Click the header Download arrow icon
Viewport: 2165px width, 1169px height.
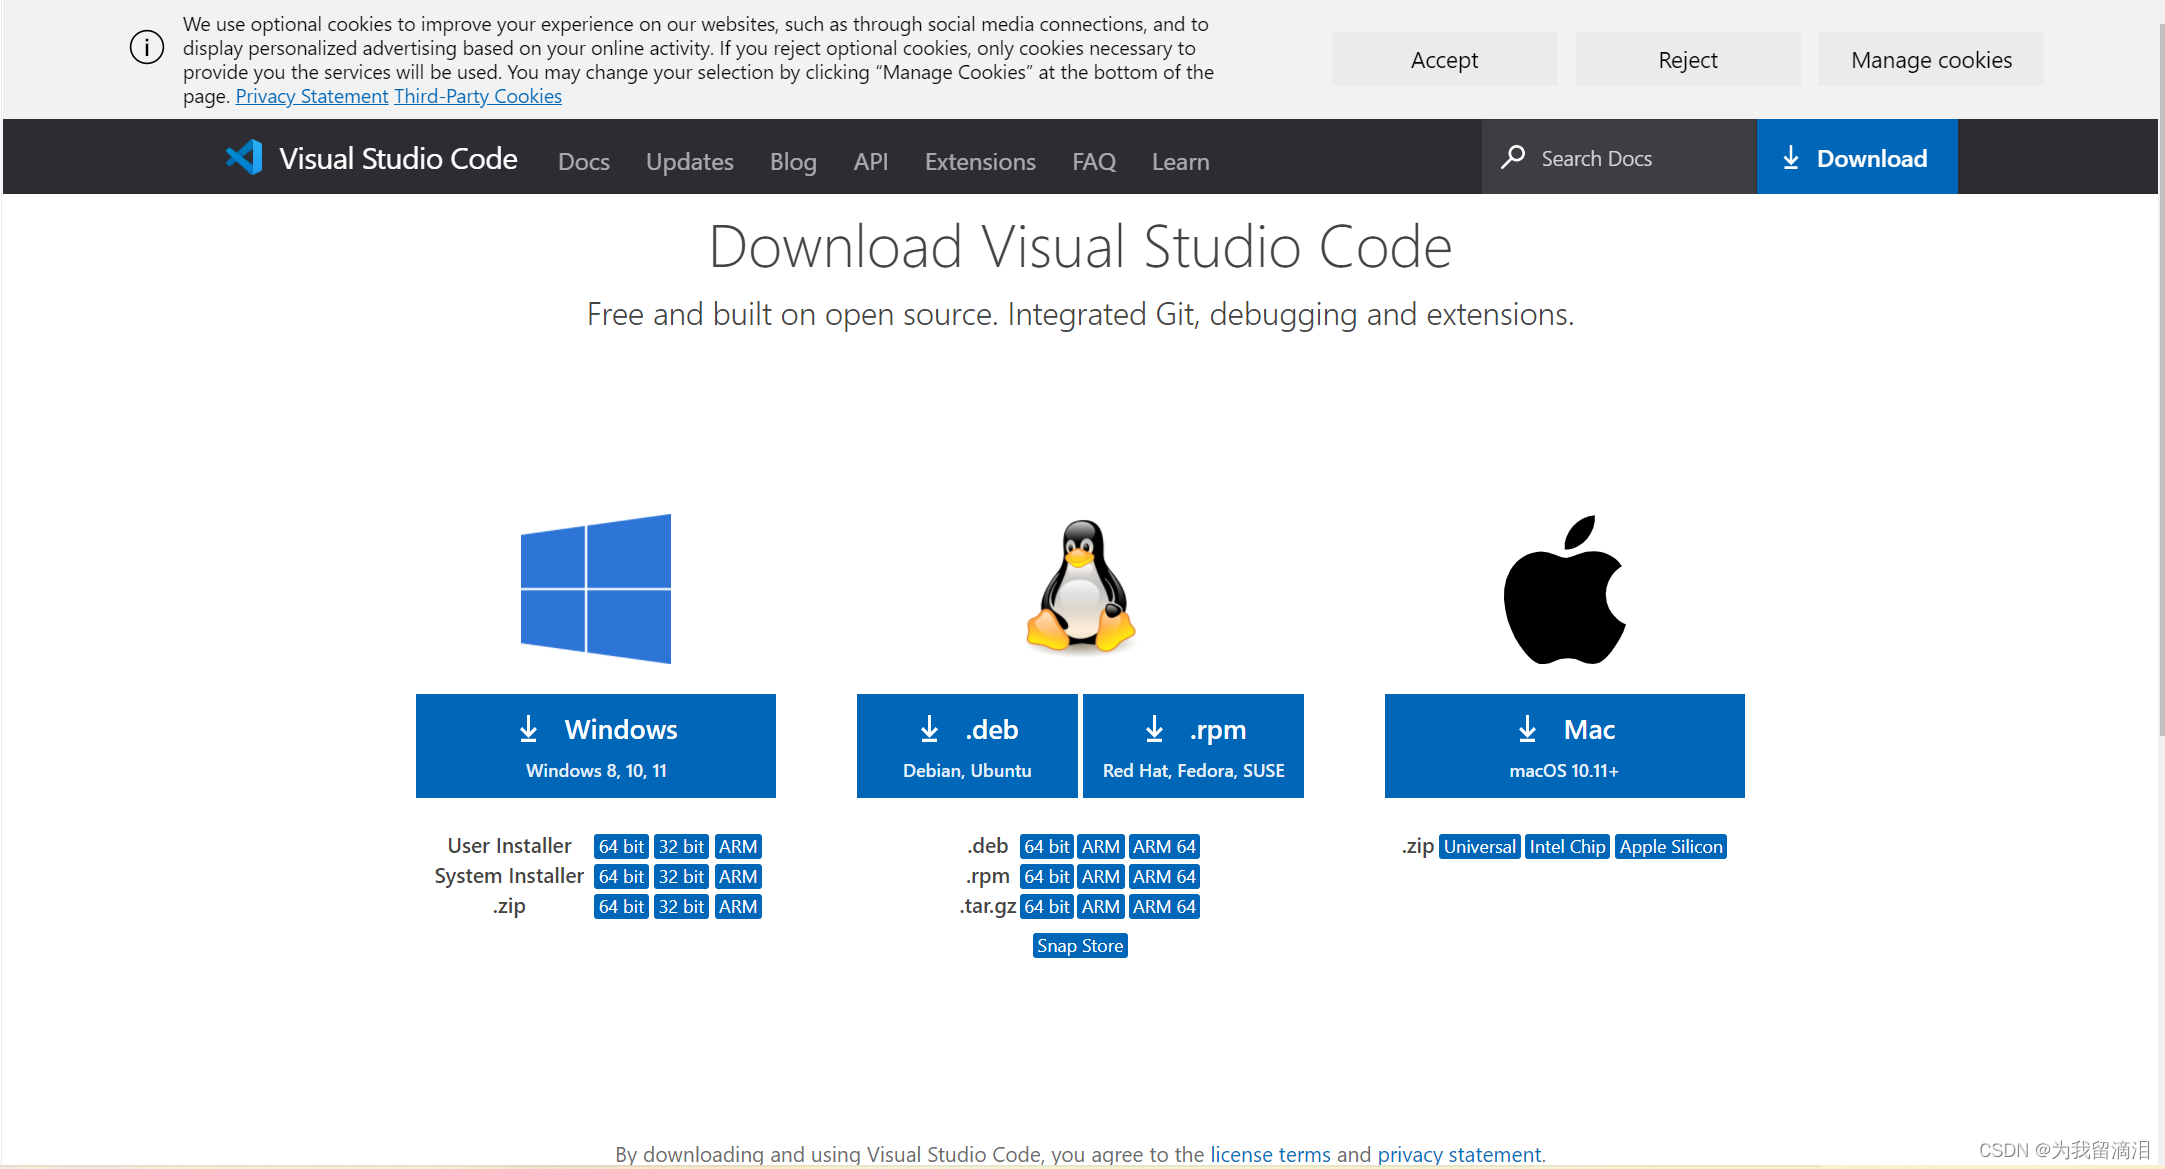(x=1791, y=158)
